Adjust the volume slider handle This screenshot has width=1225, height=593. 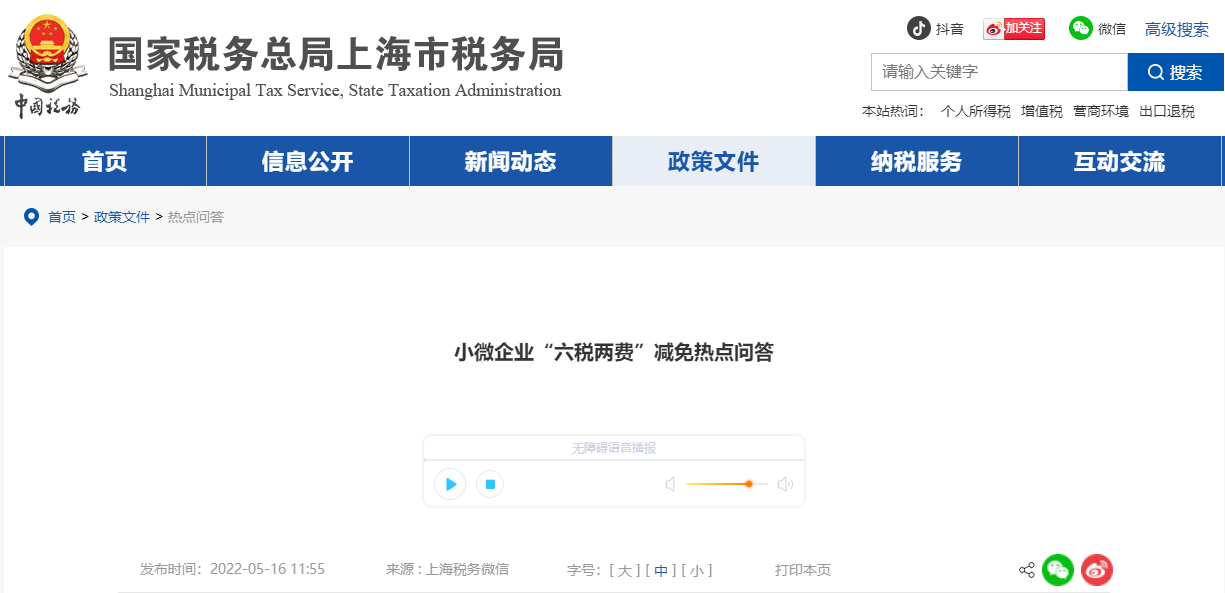pyautogui.click(x=748, y=484)
